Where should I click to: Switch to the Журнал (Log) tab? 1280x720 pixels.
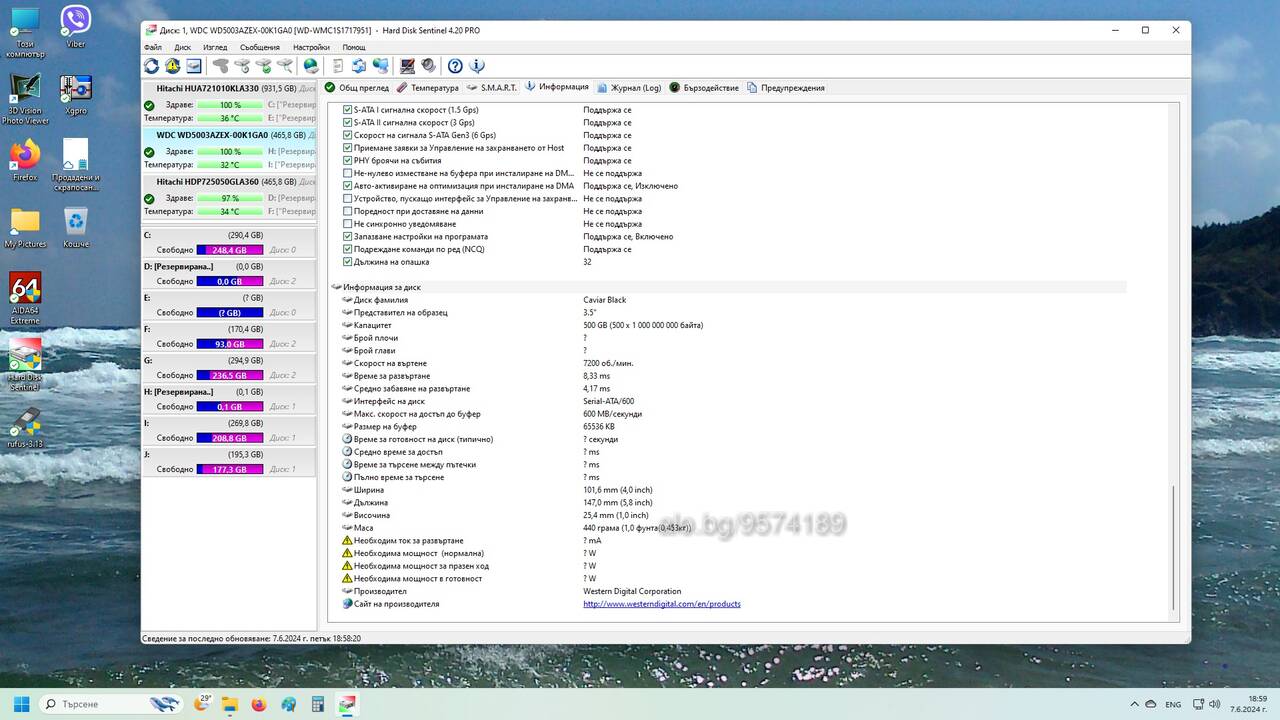[x=629, y=88]
